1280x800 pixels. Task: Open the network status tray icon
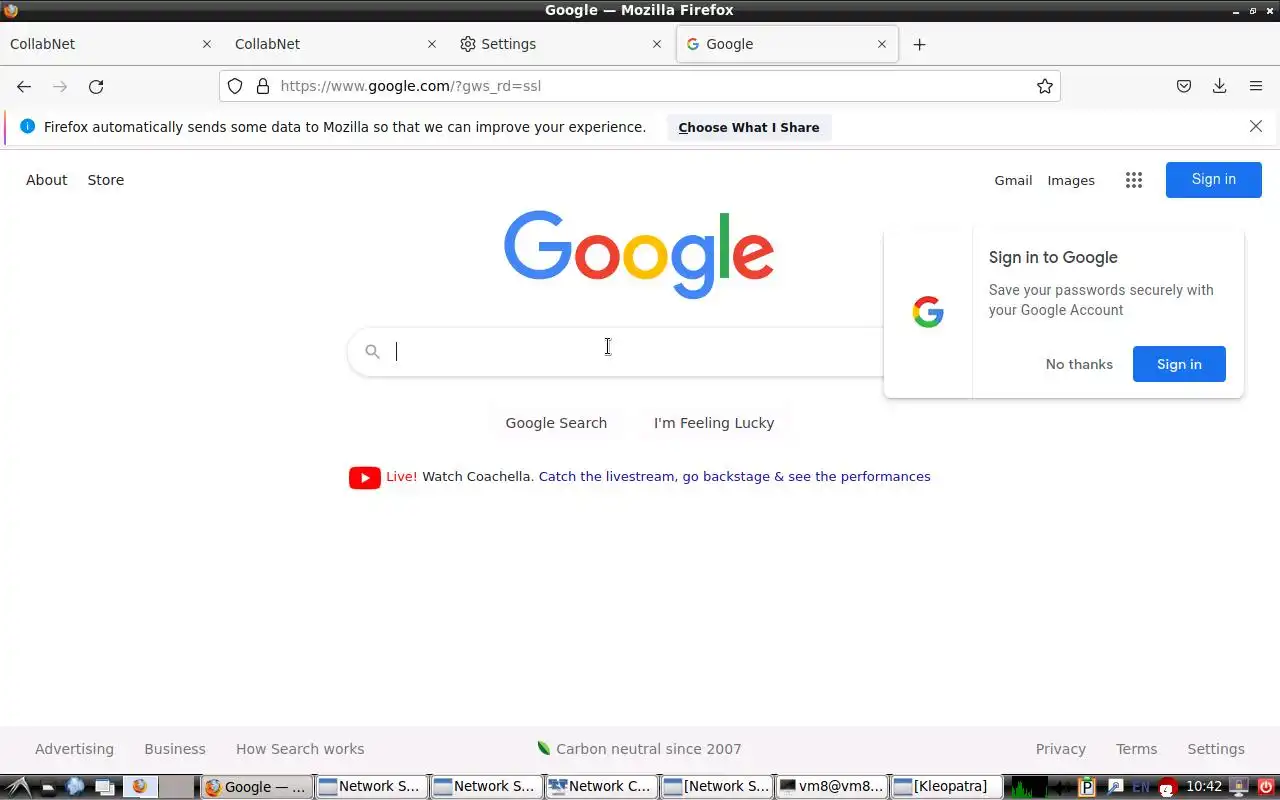(1239, 786)
